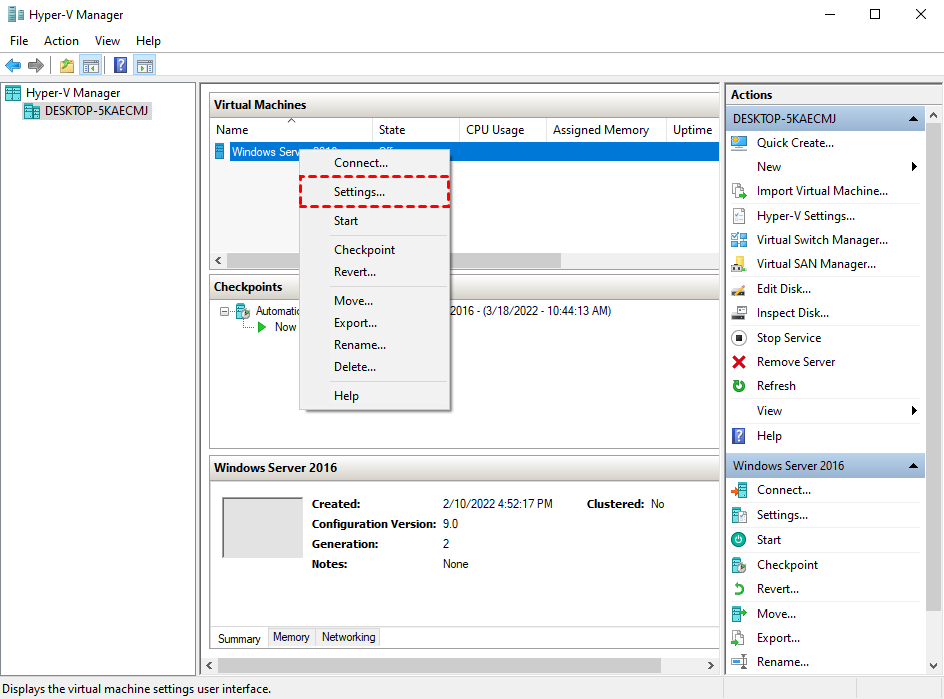Choose Settings in the context menu
The image size is (944, 699).
[x=359, y=192]
